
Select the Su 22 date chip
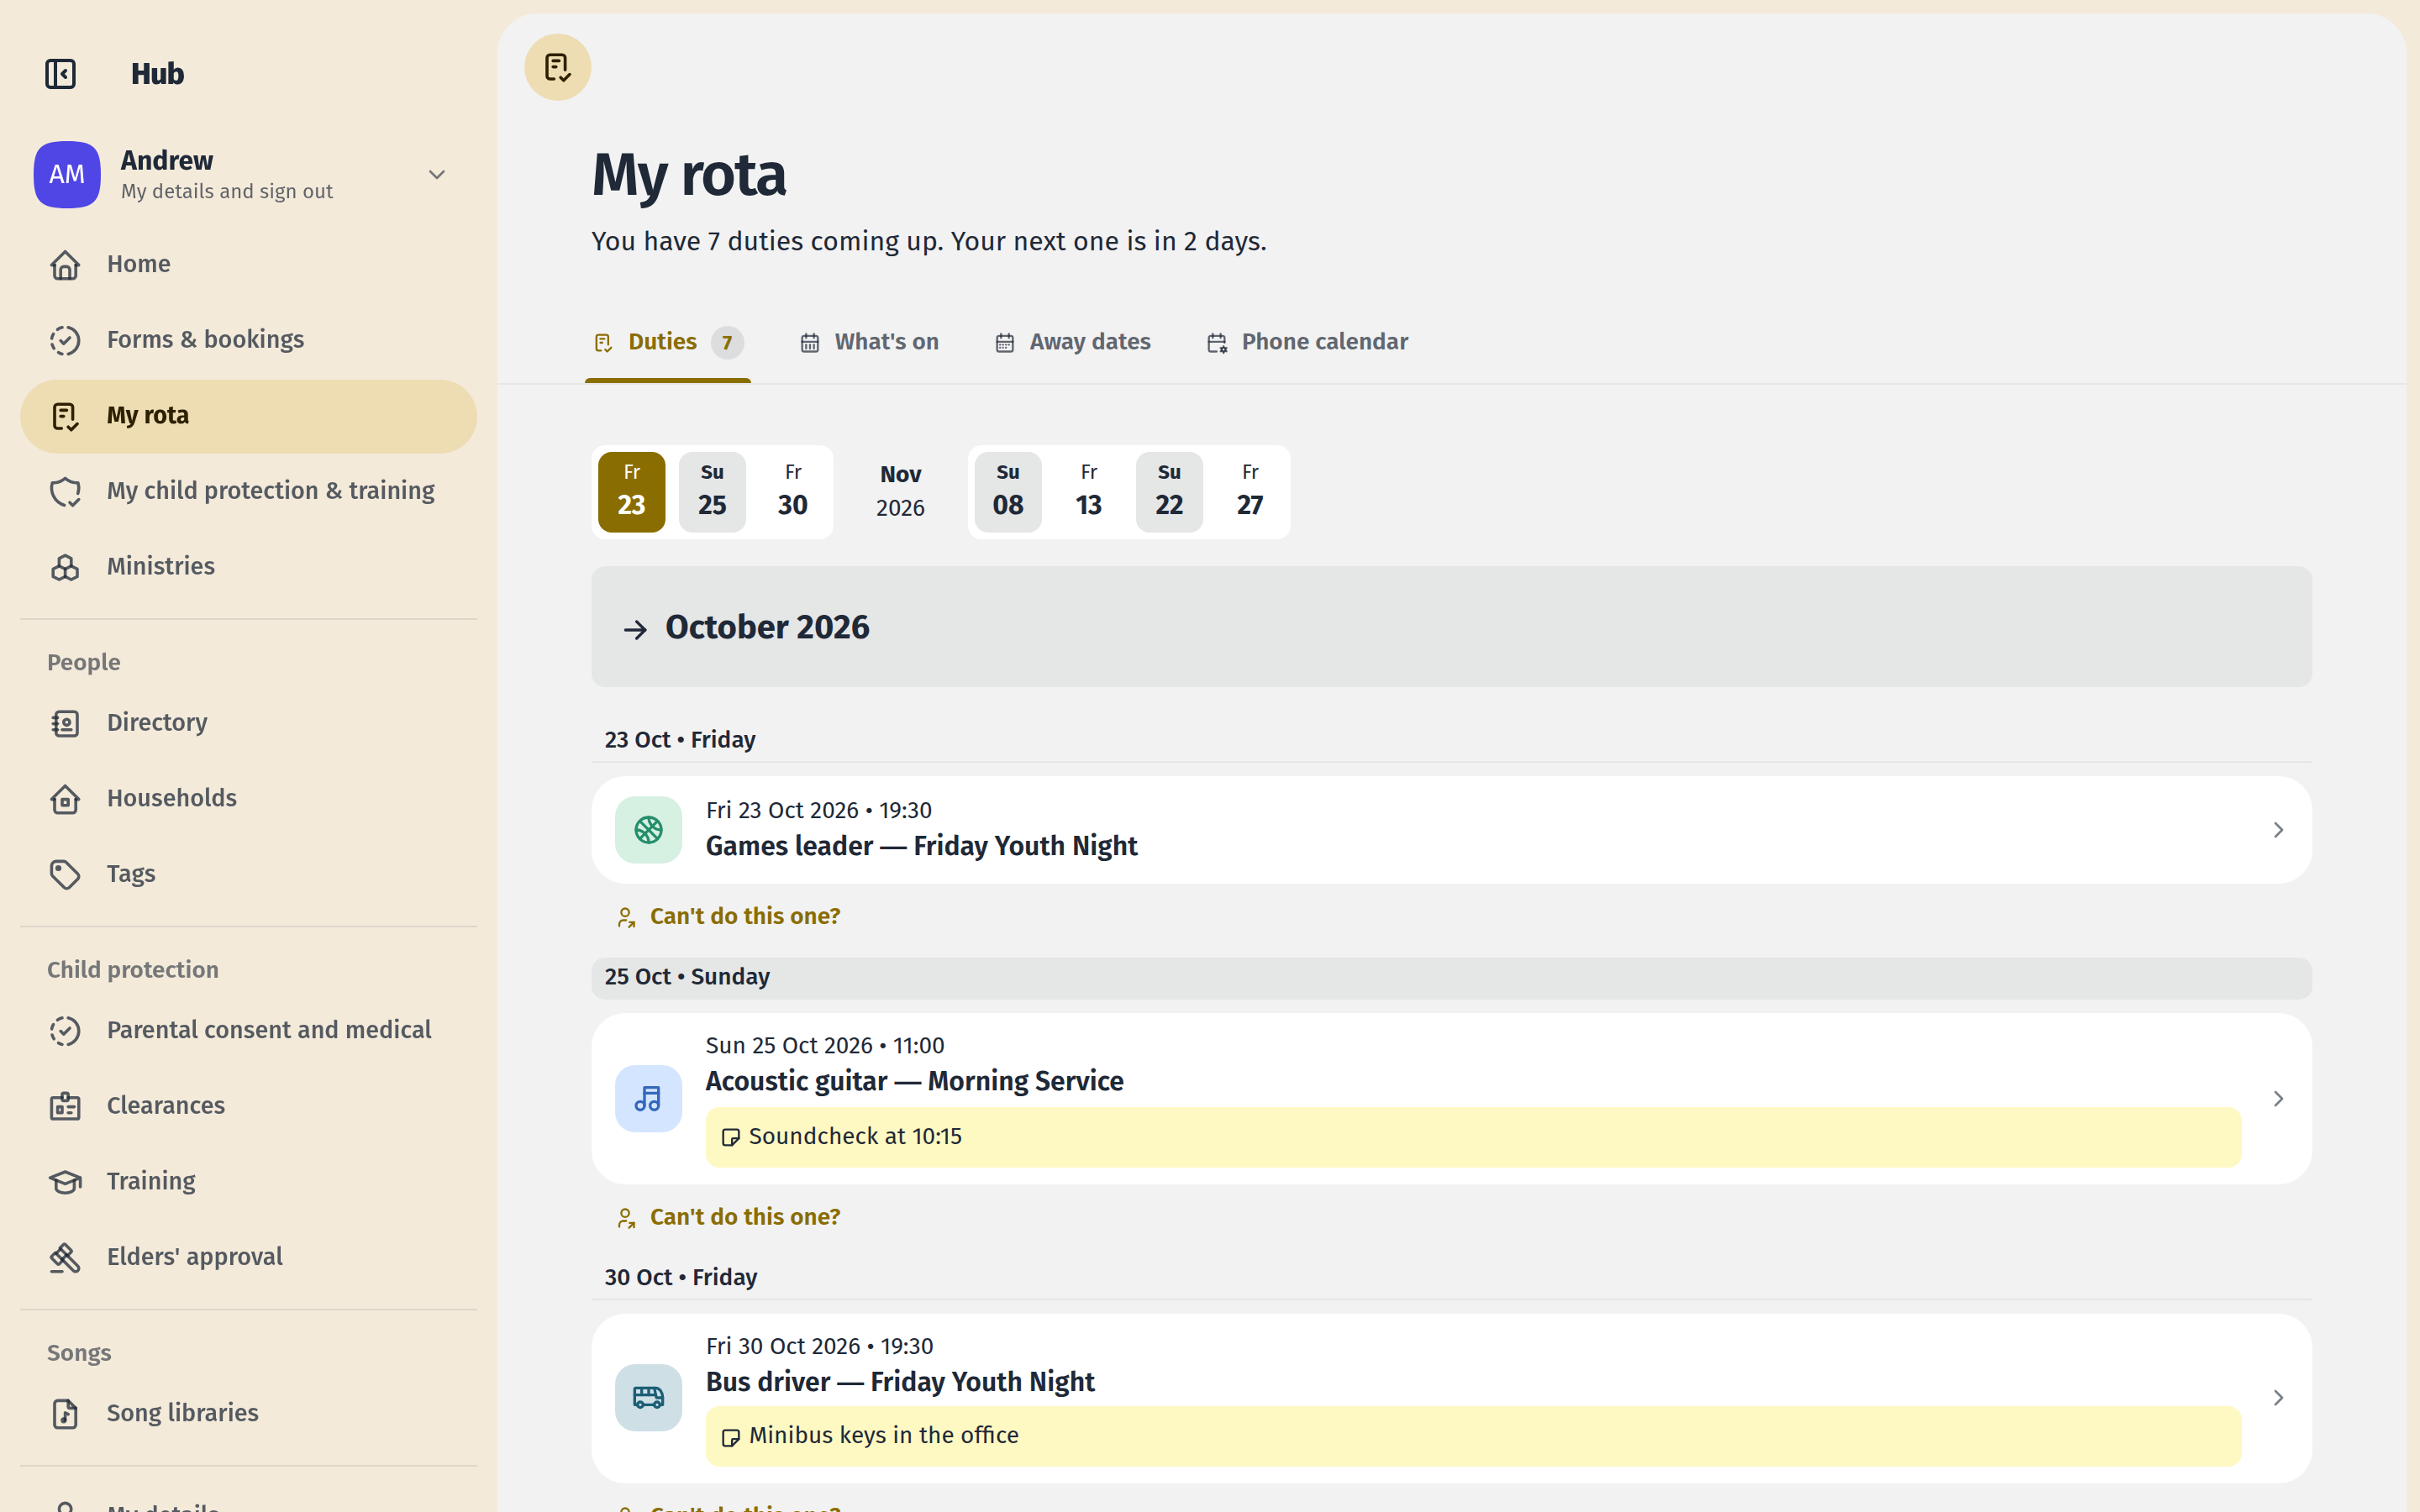coord(1169,492)
